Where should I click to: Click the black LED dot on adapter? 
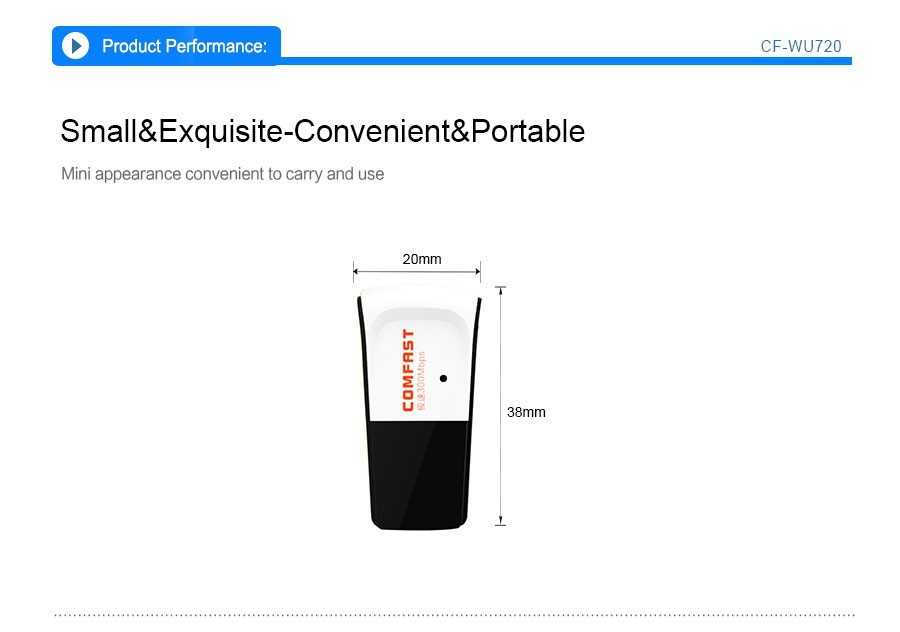tap(443, 379)
